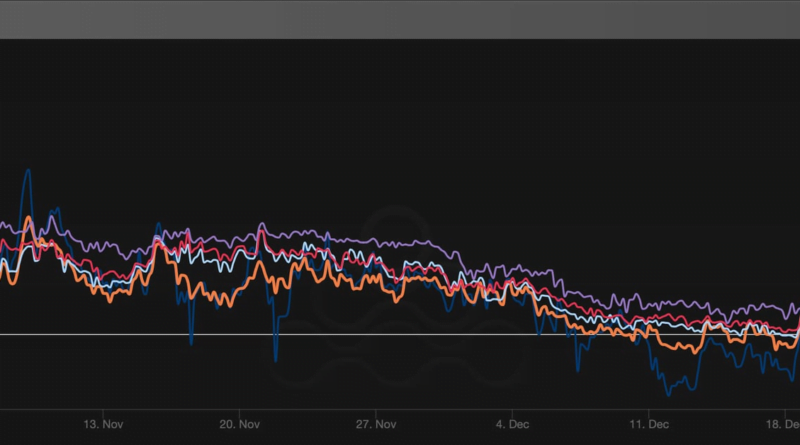This screenshot has height=445, width=800.
Task: Click the "18. Dec" label at right edge
Action: [782, 424]
